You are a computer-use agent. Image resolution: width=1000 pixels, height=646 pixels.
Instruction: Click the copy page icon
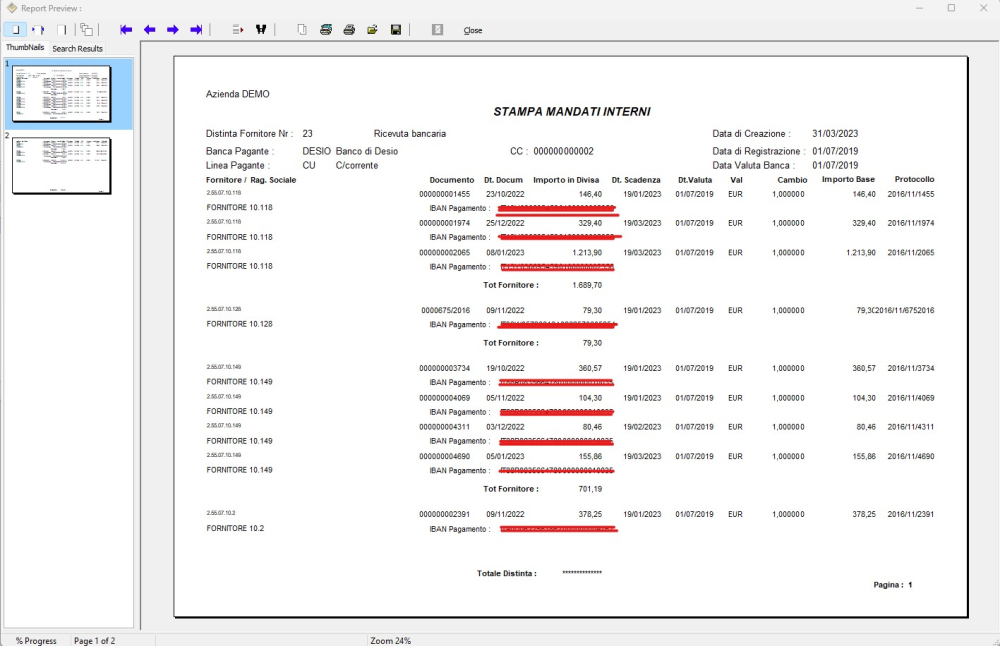click(x=302, y=30)
